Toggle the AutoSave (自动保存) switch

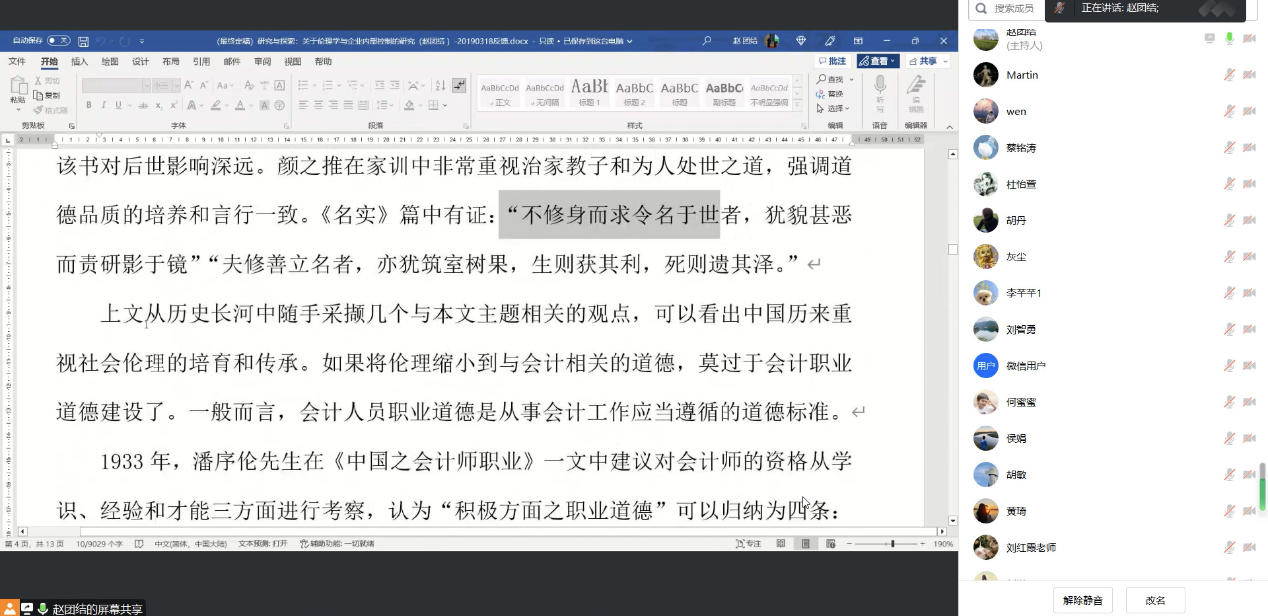coord(58,41)
